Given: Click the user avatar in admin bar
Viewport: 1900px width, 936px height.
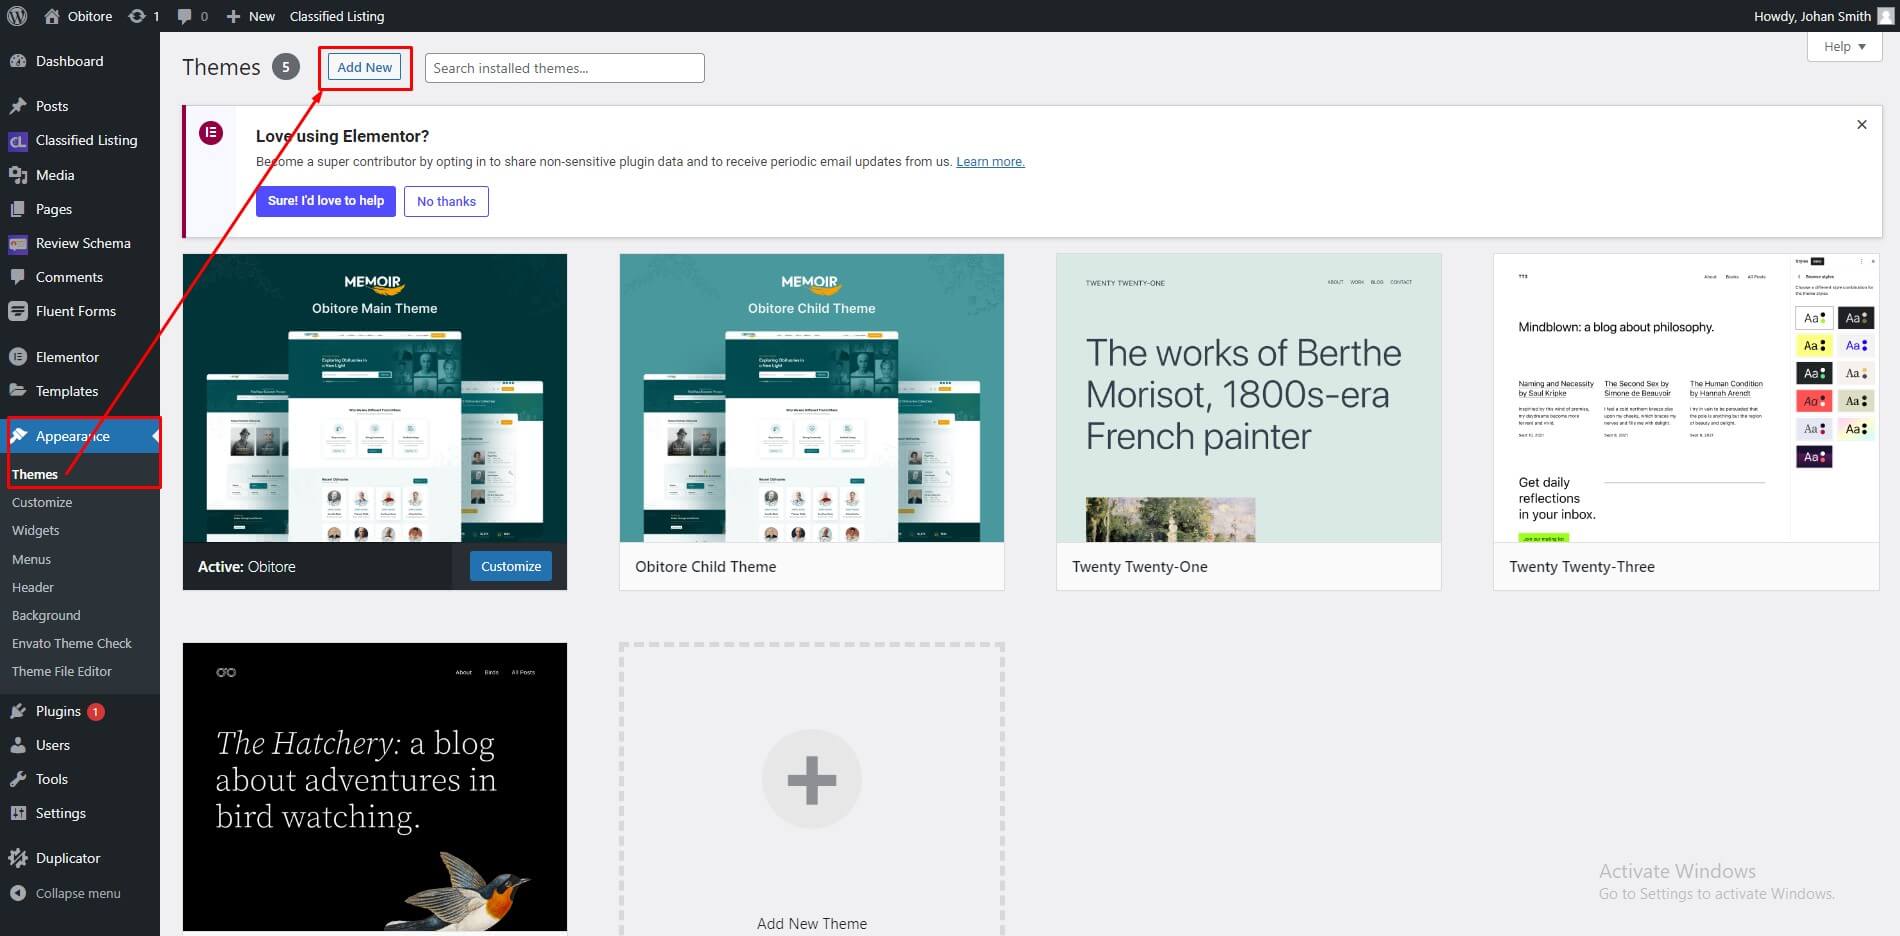Looking at the screenshot, I should click(1886, 16).
